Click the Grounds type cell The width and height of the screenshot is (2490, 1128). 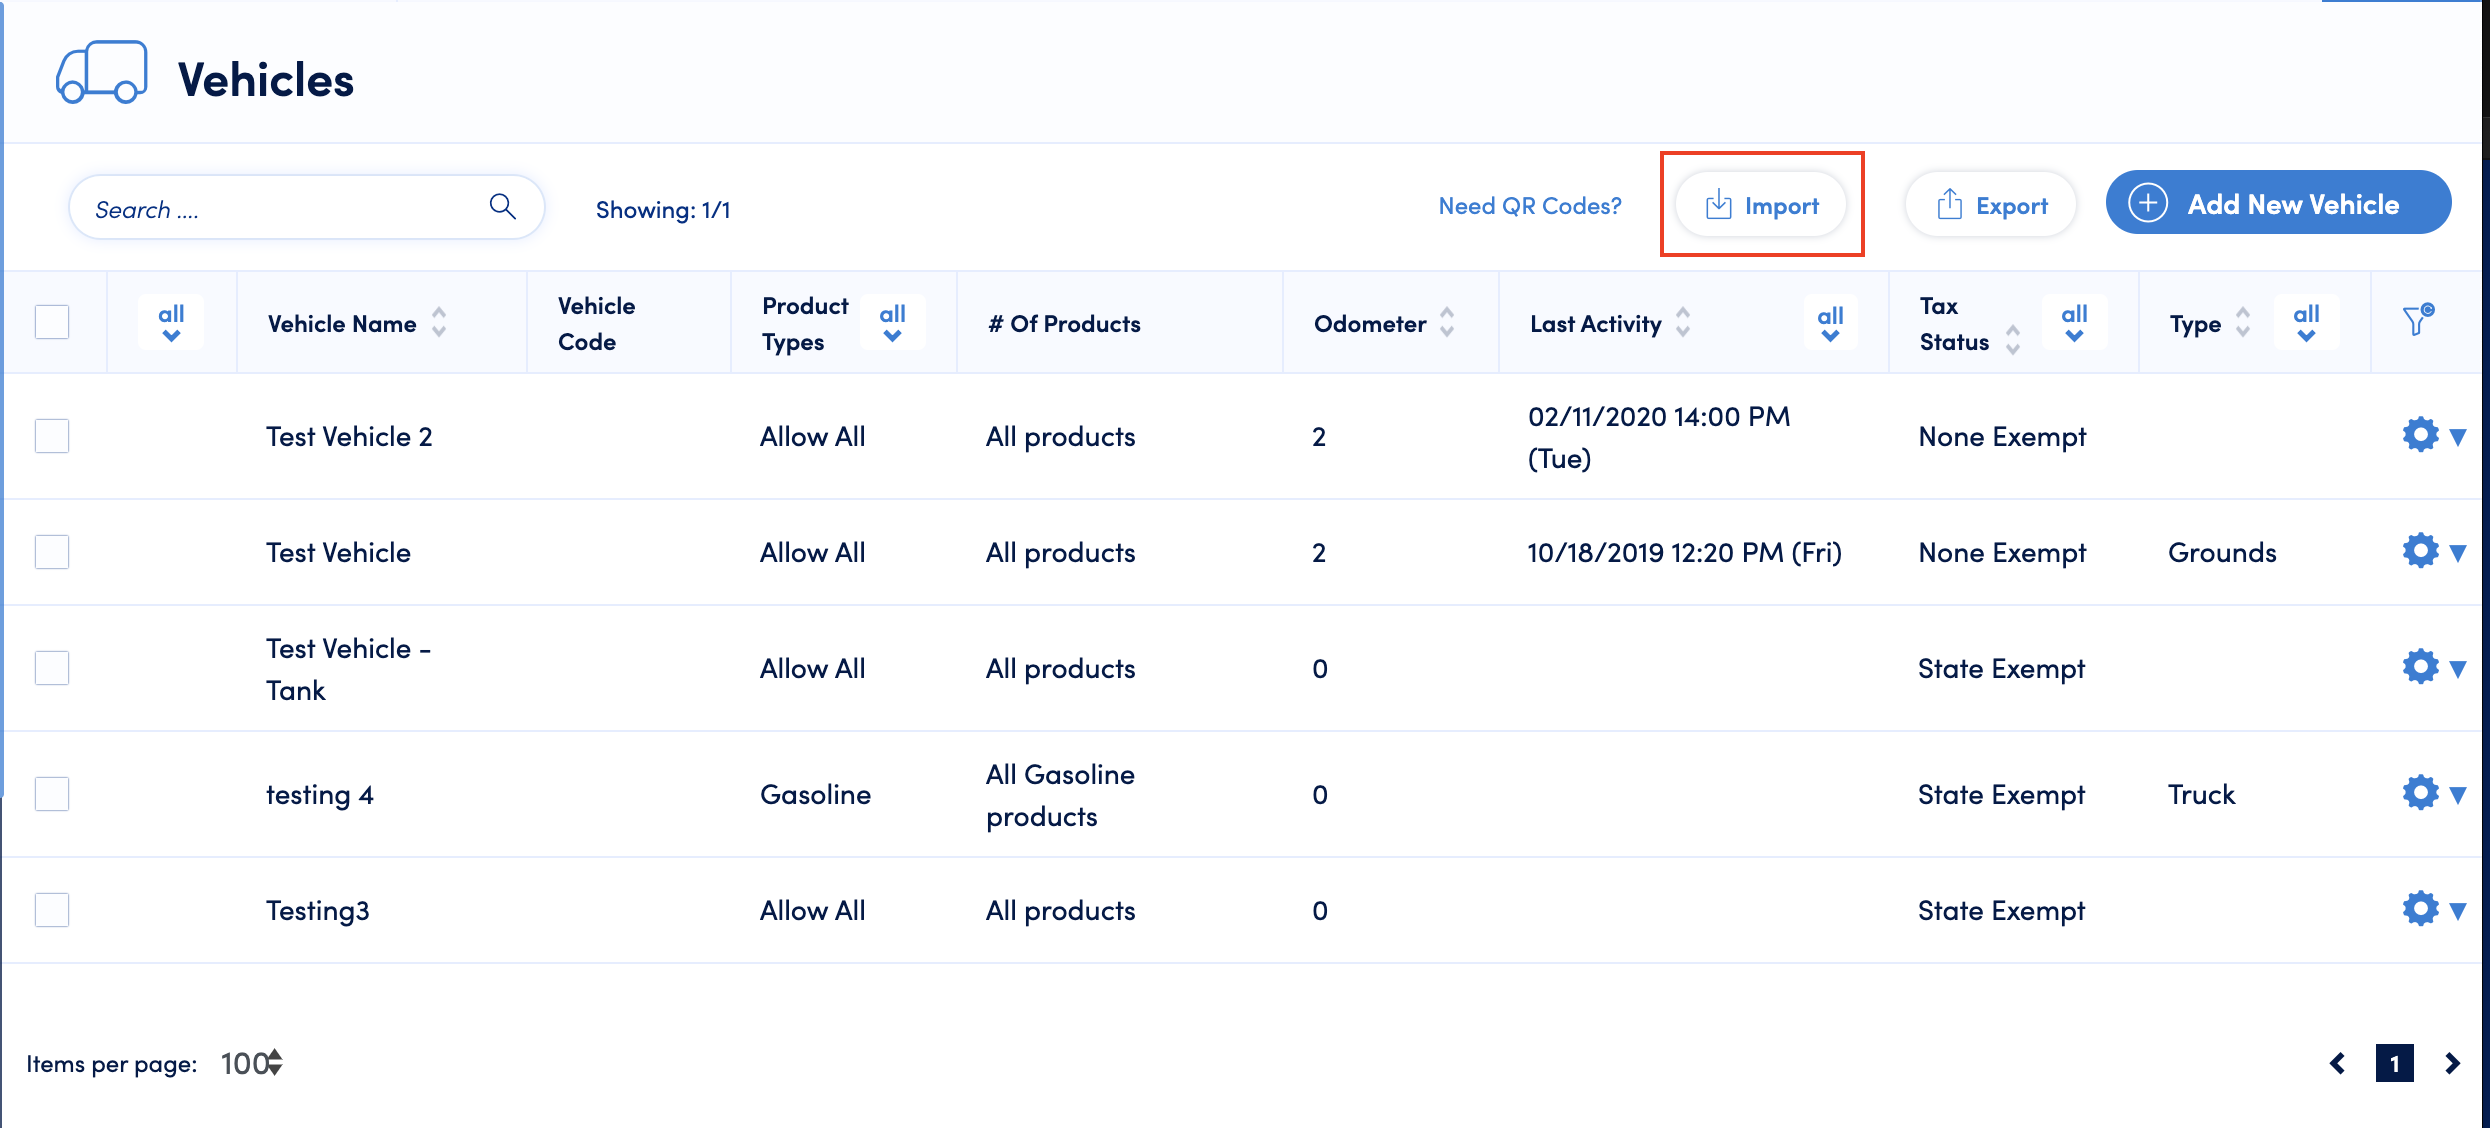click(2222, 552)
